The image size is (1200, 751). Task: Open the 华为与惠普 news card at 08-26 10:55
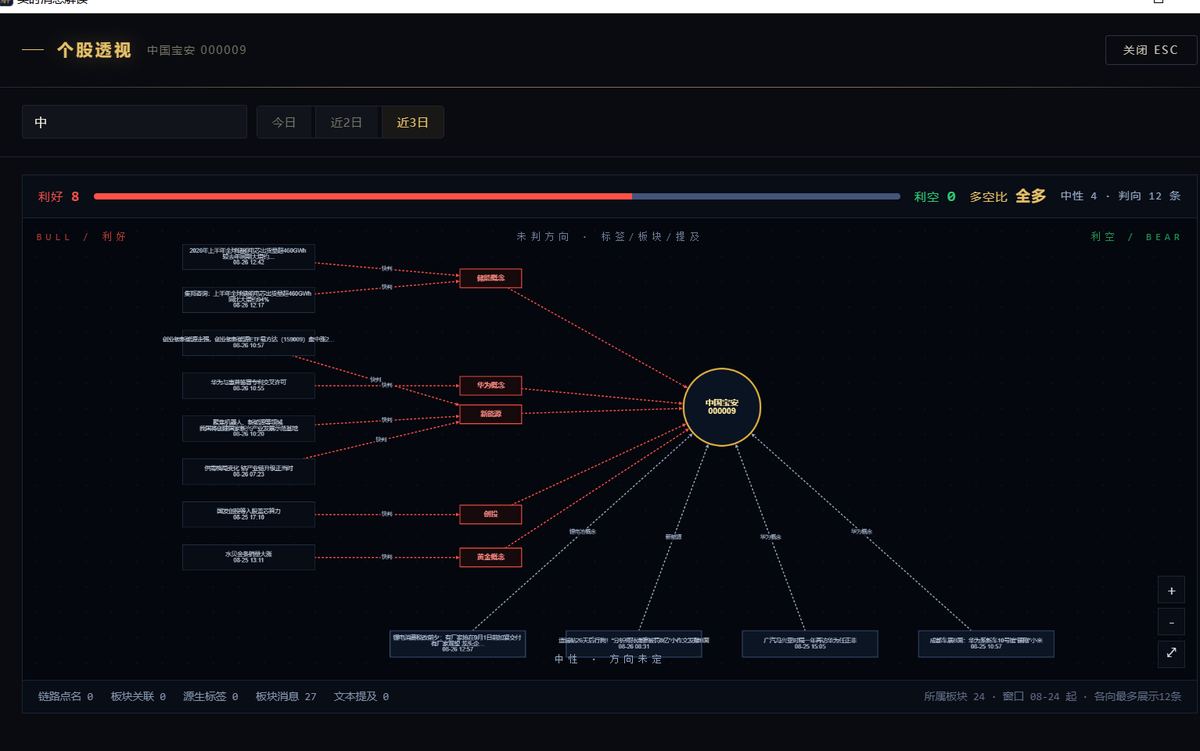248,385
